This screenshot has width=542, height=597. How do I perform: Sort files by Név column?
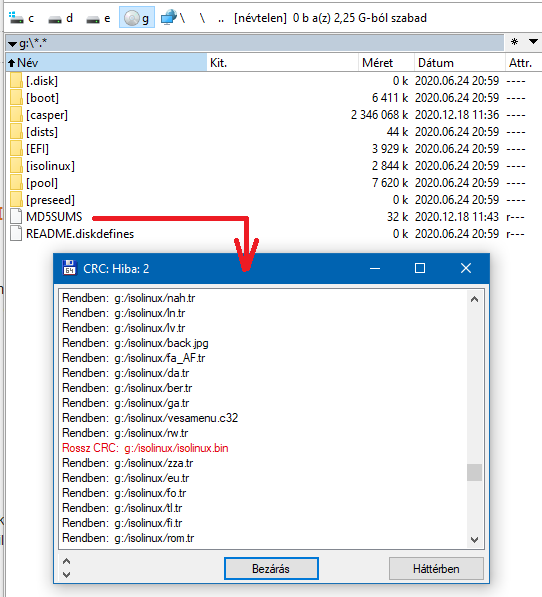[x=107, y=63]
